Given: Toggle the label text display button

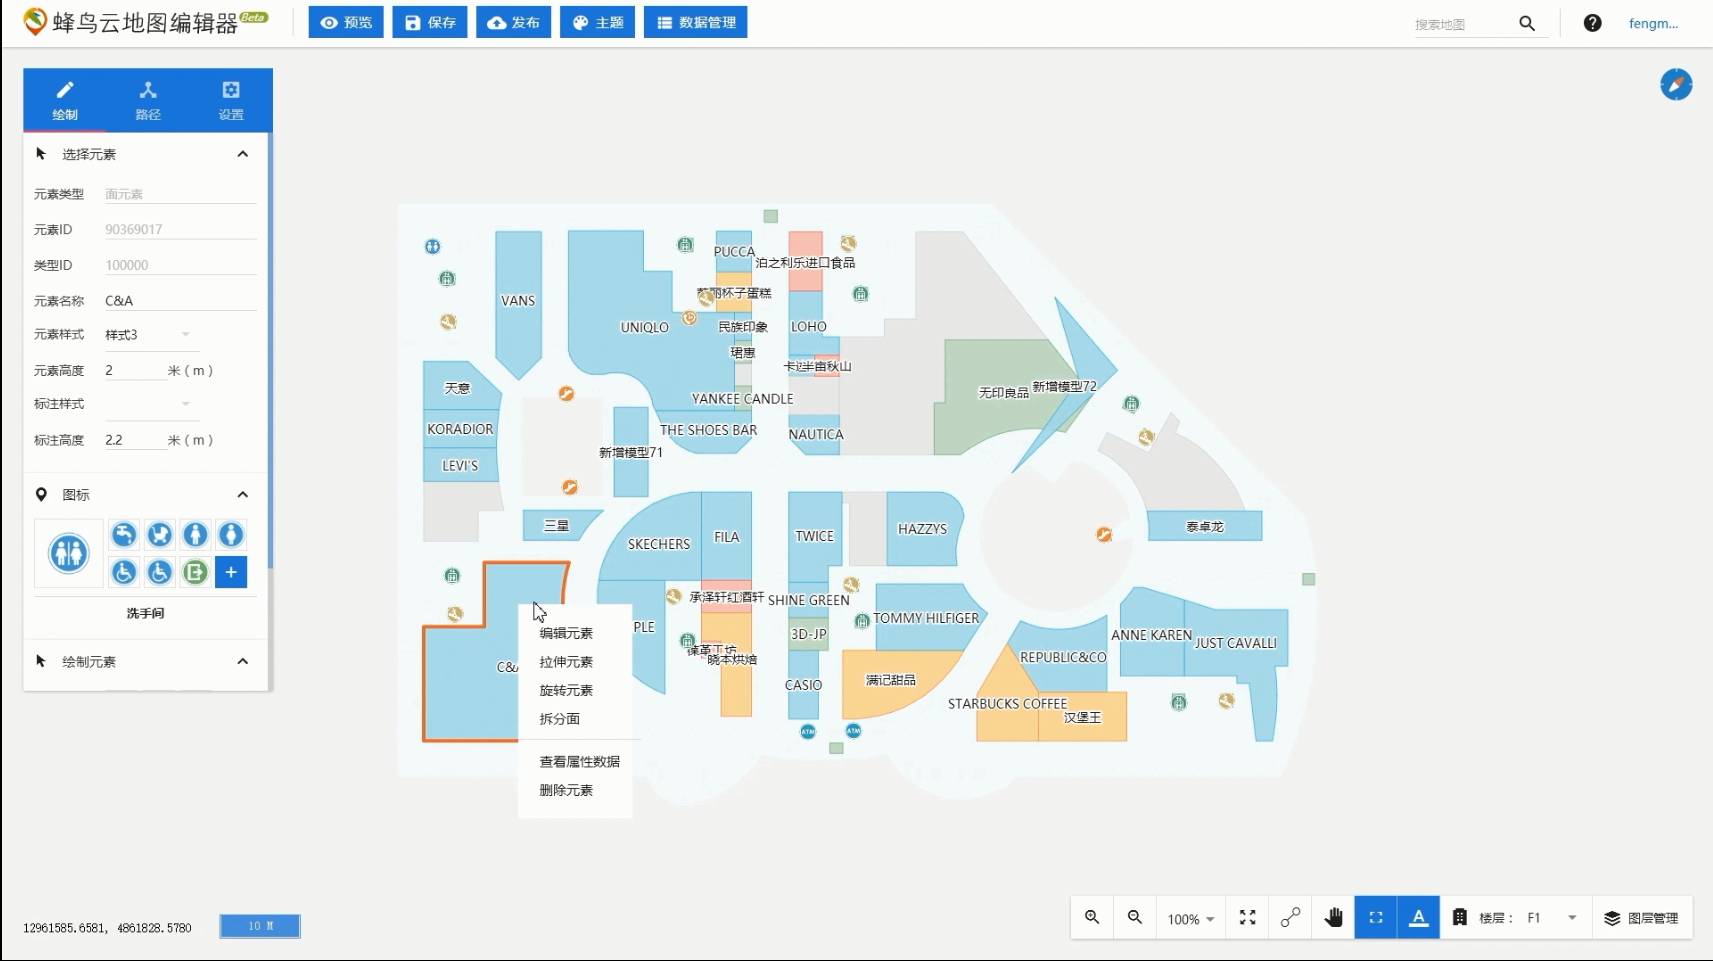Looking at the screenshot, I should click(1418, 918).
